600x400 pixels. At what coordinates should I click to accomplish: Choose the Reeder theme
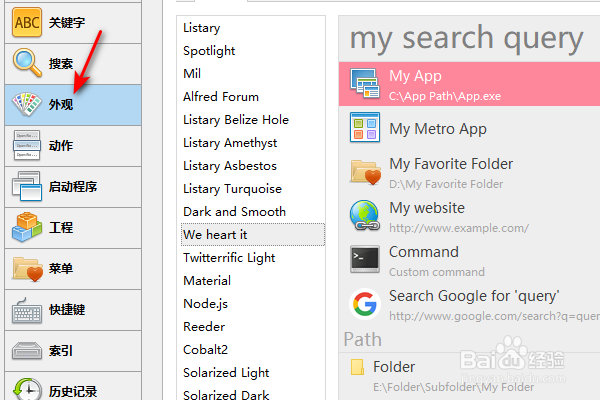pos(253,327)
